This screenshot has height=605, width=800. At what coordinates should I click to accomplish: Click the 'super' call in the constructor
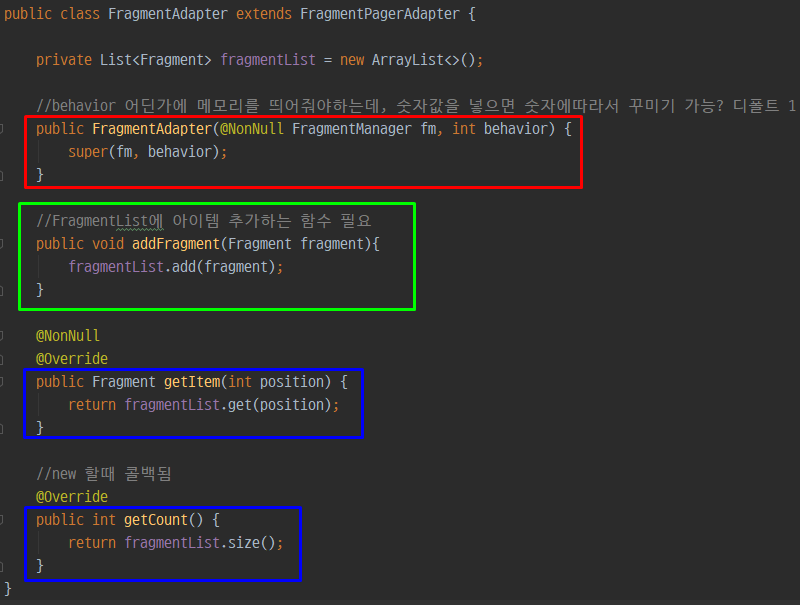click(88, 152)
